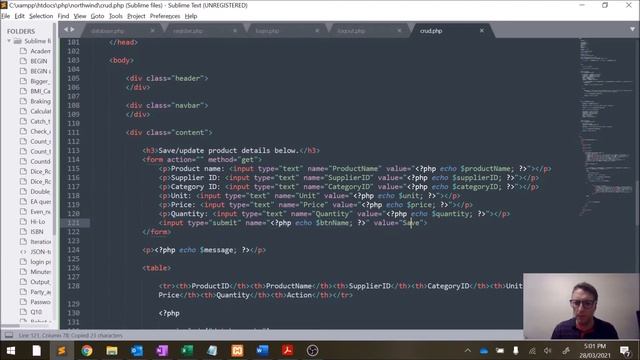This screenshot has width=640, height=360.
Task: Open the Tools menu
Action: 116,16
